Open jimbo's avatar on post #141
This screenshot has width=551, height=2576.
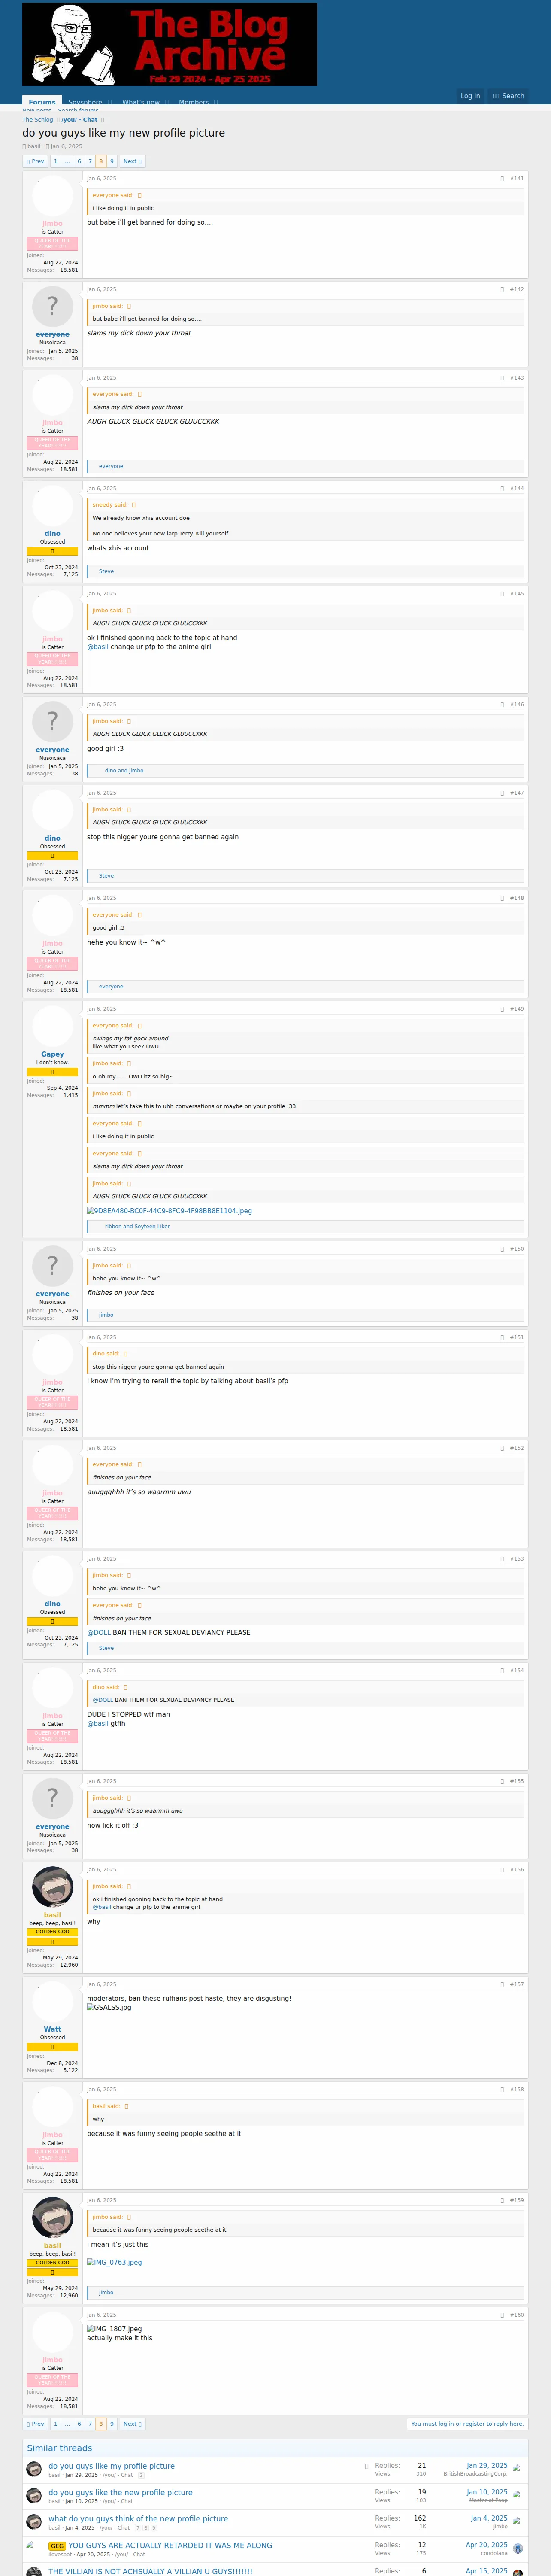point(52,196)
